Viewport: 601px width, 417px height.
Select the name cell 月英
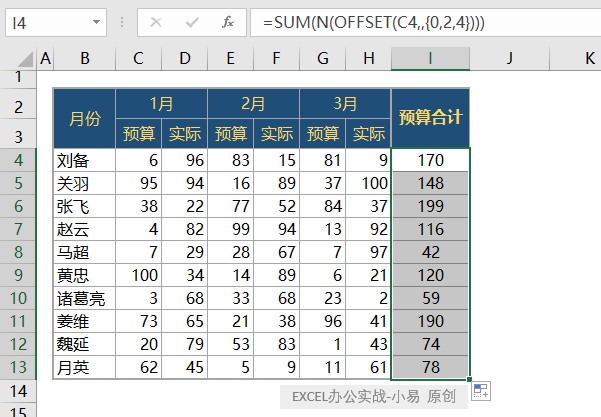(85, 367)
